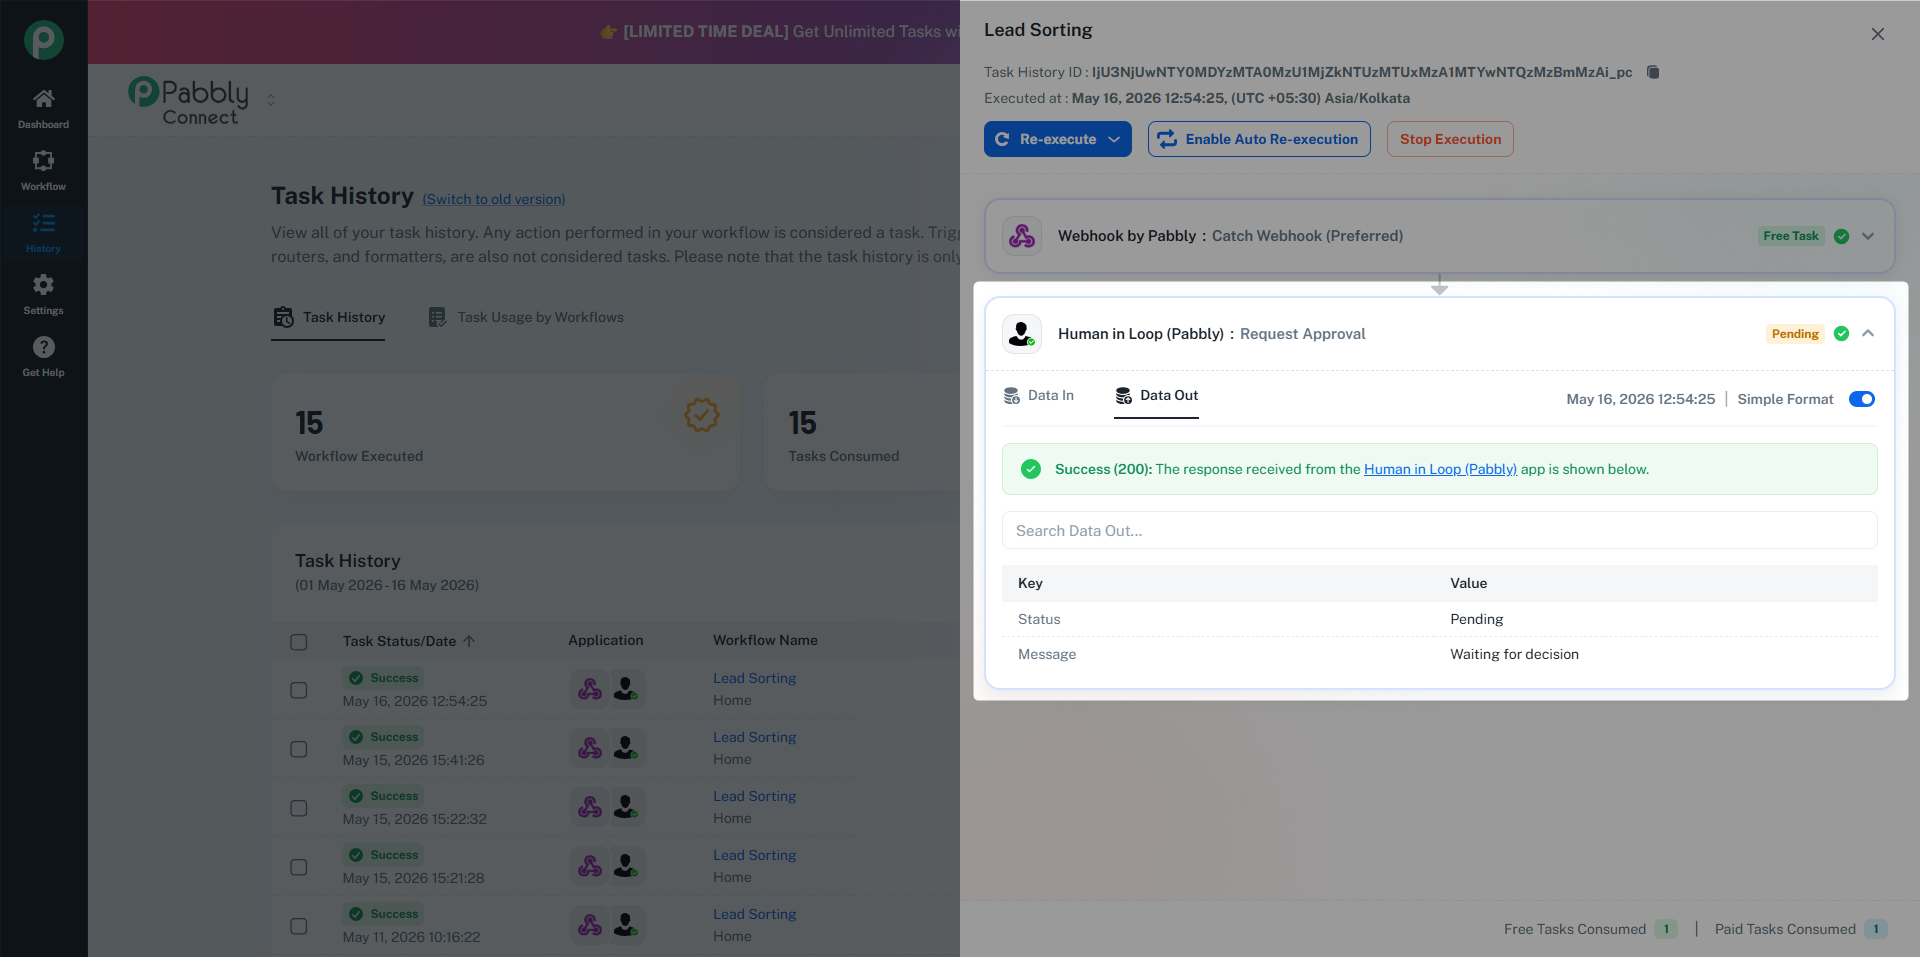Click the Webhook by Pabbly app icon
Viewport: 1920px width, 957px height.
click(x=1022, y=236)
